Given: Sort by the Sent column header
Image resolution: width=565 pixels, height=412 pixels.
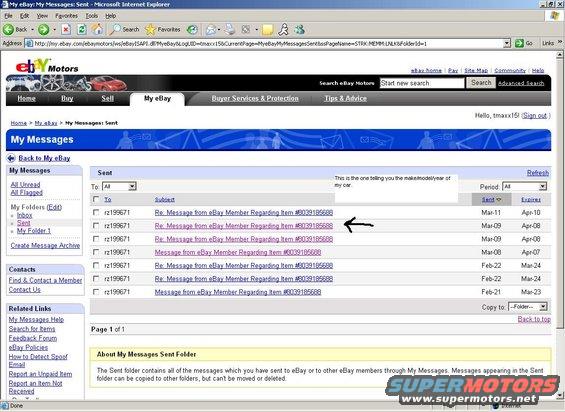Looking at the screenshot, I should (x=488, y=199).
